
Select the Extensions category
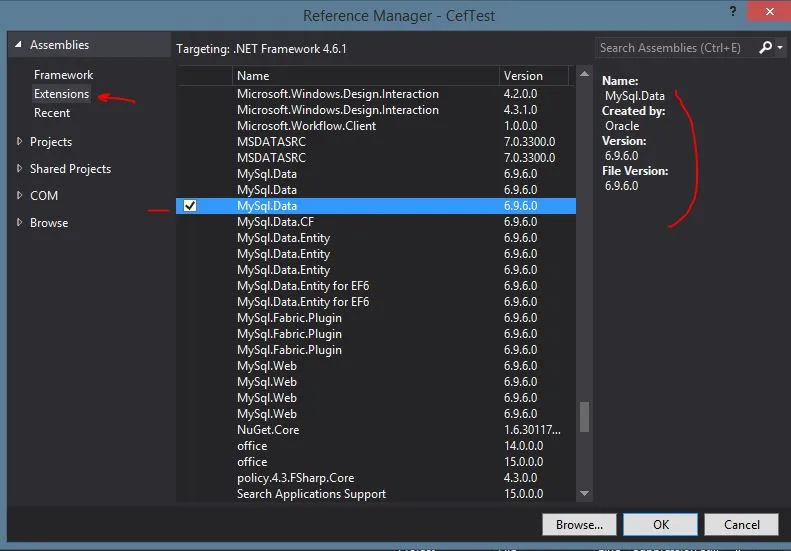pos(62,94)
